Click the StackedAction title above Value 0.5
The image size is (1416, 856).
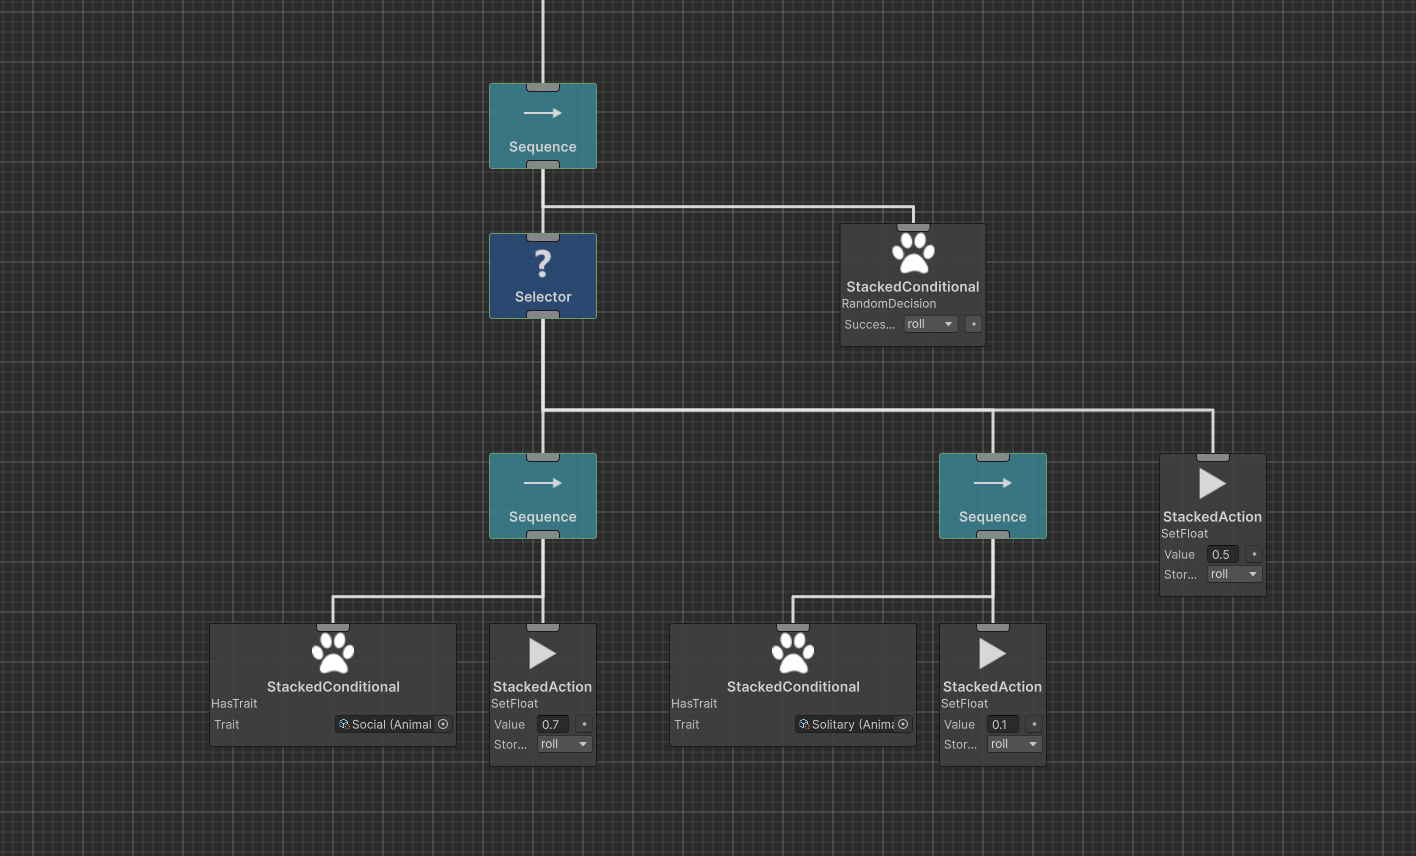coord(1212,517)
